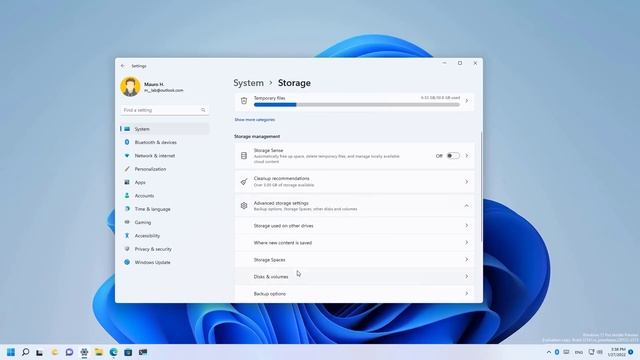Open Storage used on other drives
This screenshot has height=360, width=640.
(x=354, y=226)
